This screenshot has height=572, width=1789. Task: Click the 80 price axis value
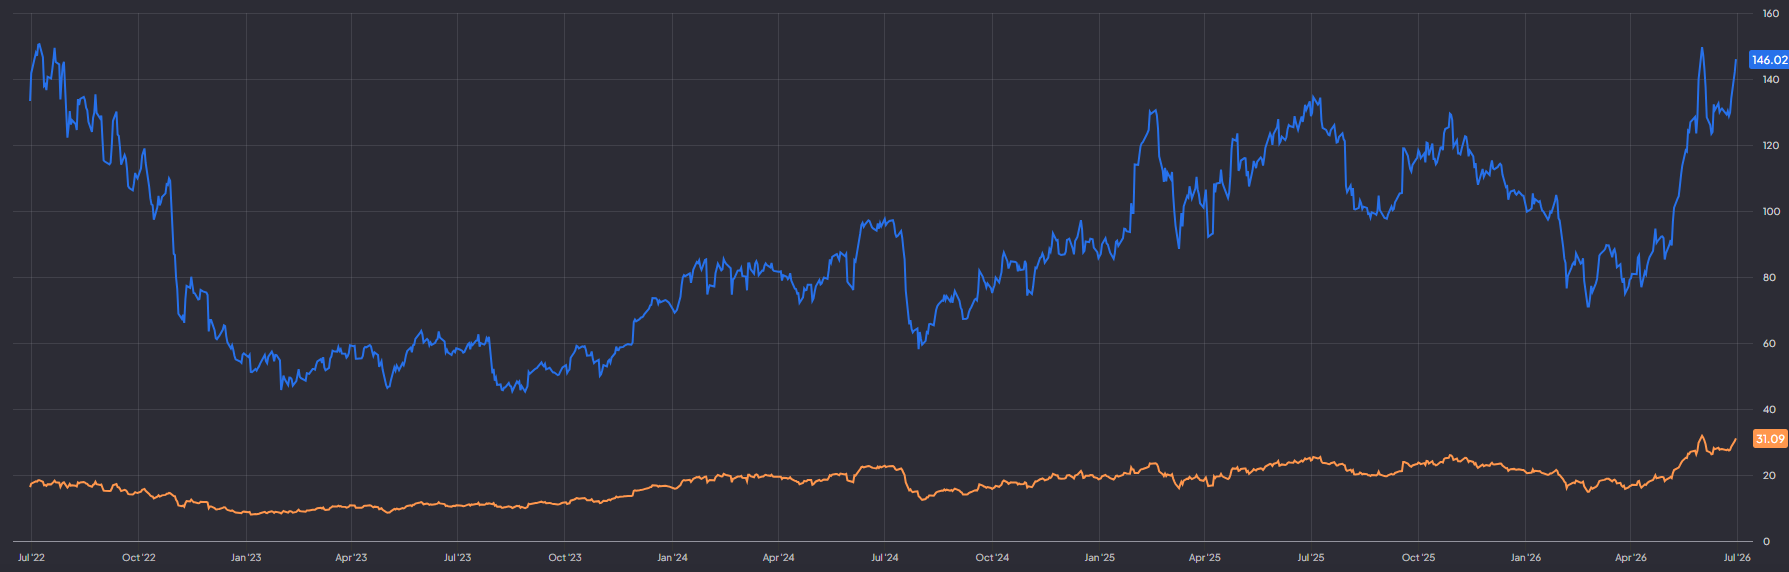point(1769,278)
